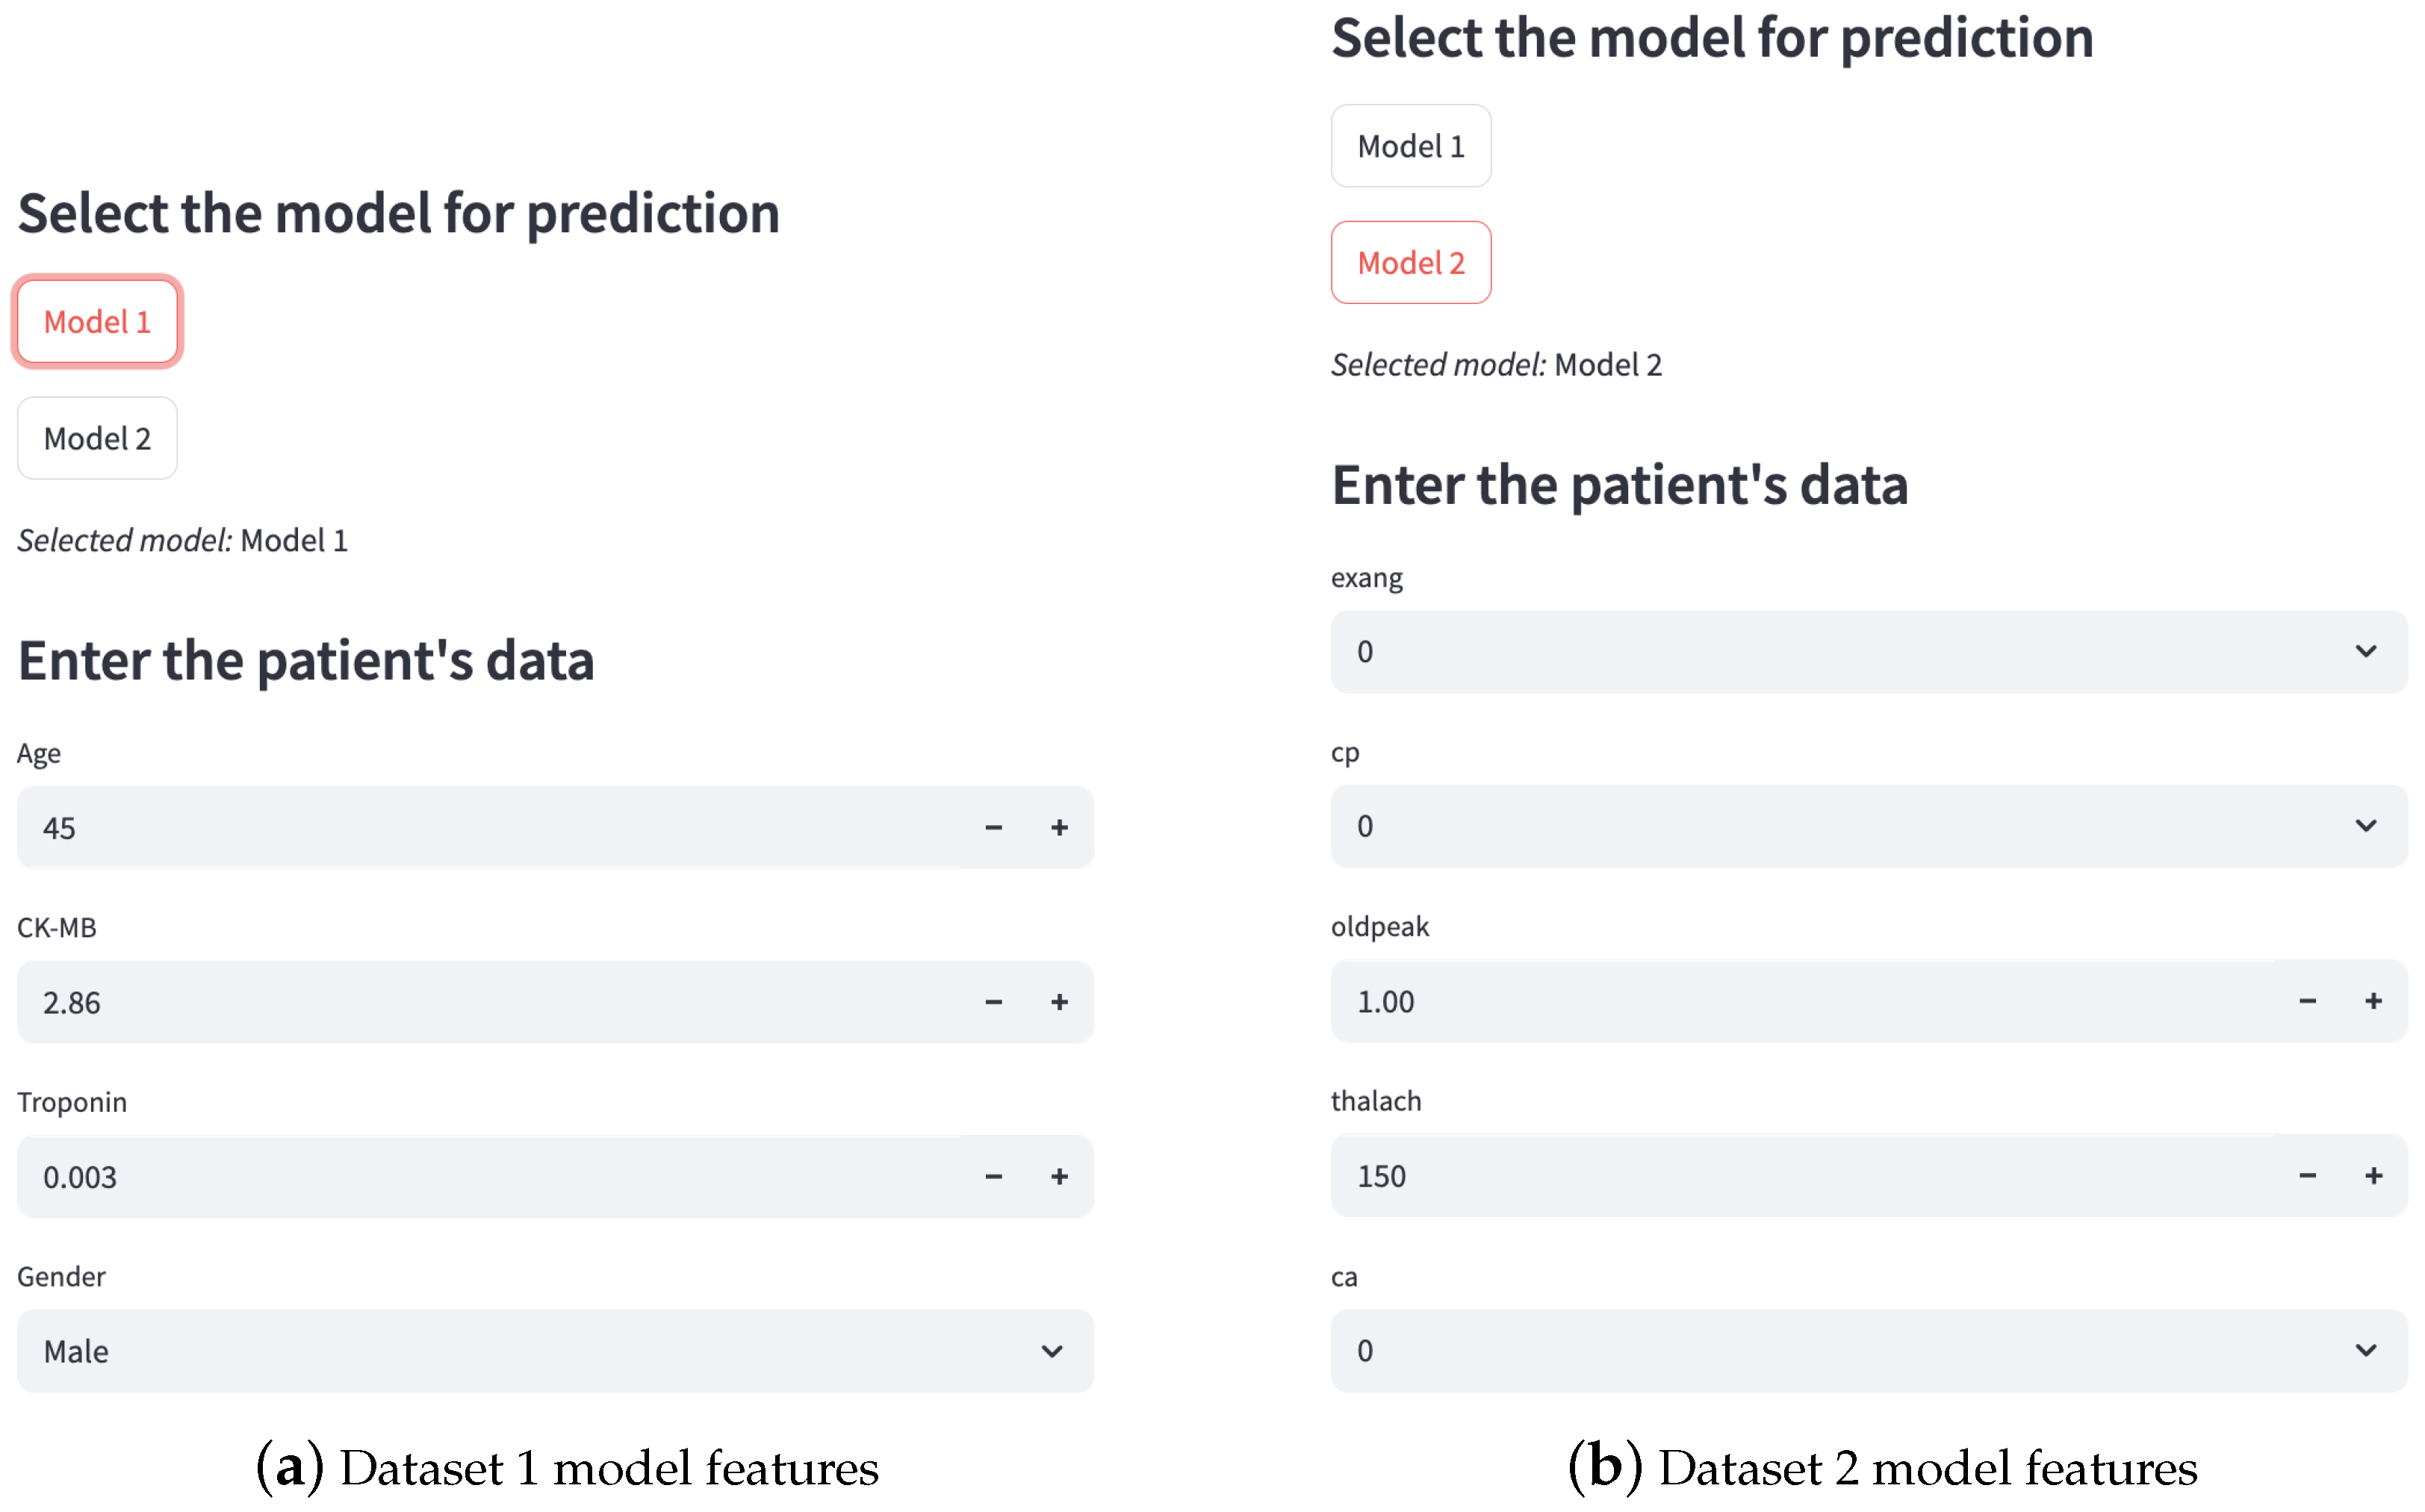This screenshot has width=2425, height=1512.
Task: Increase the thalach value with plus
Action: (2373, 1175)
